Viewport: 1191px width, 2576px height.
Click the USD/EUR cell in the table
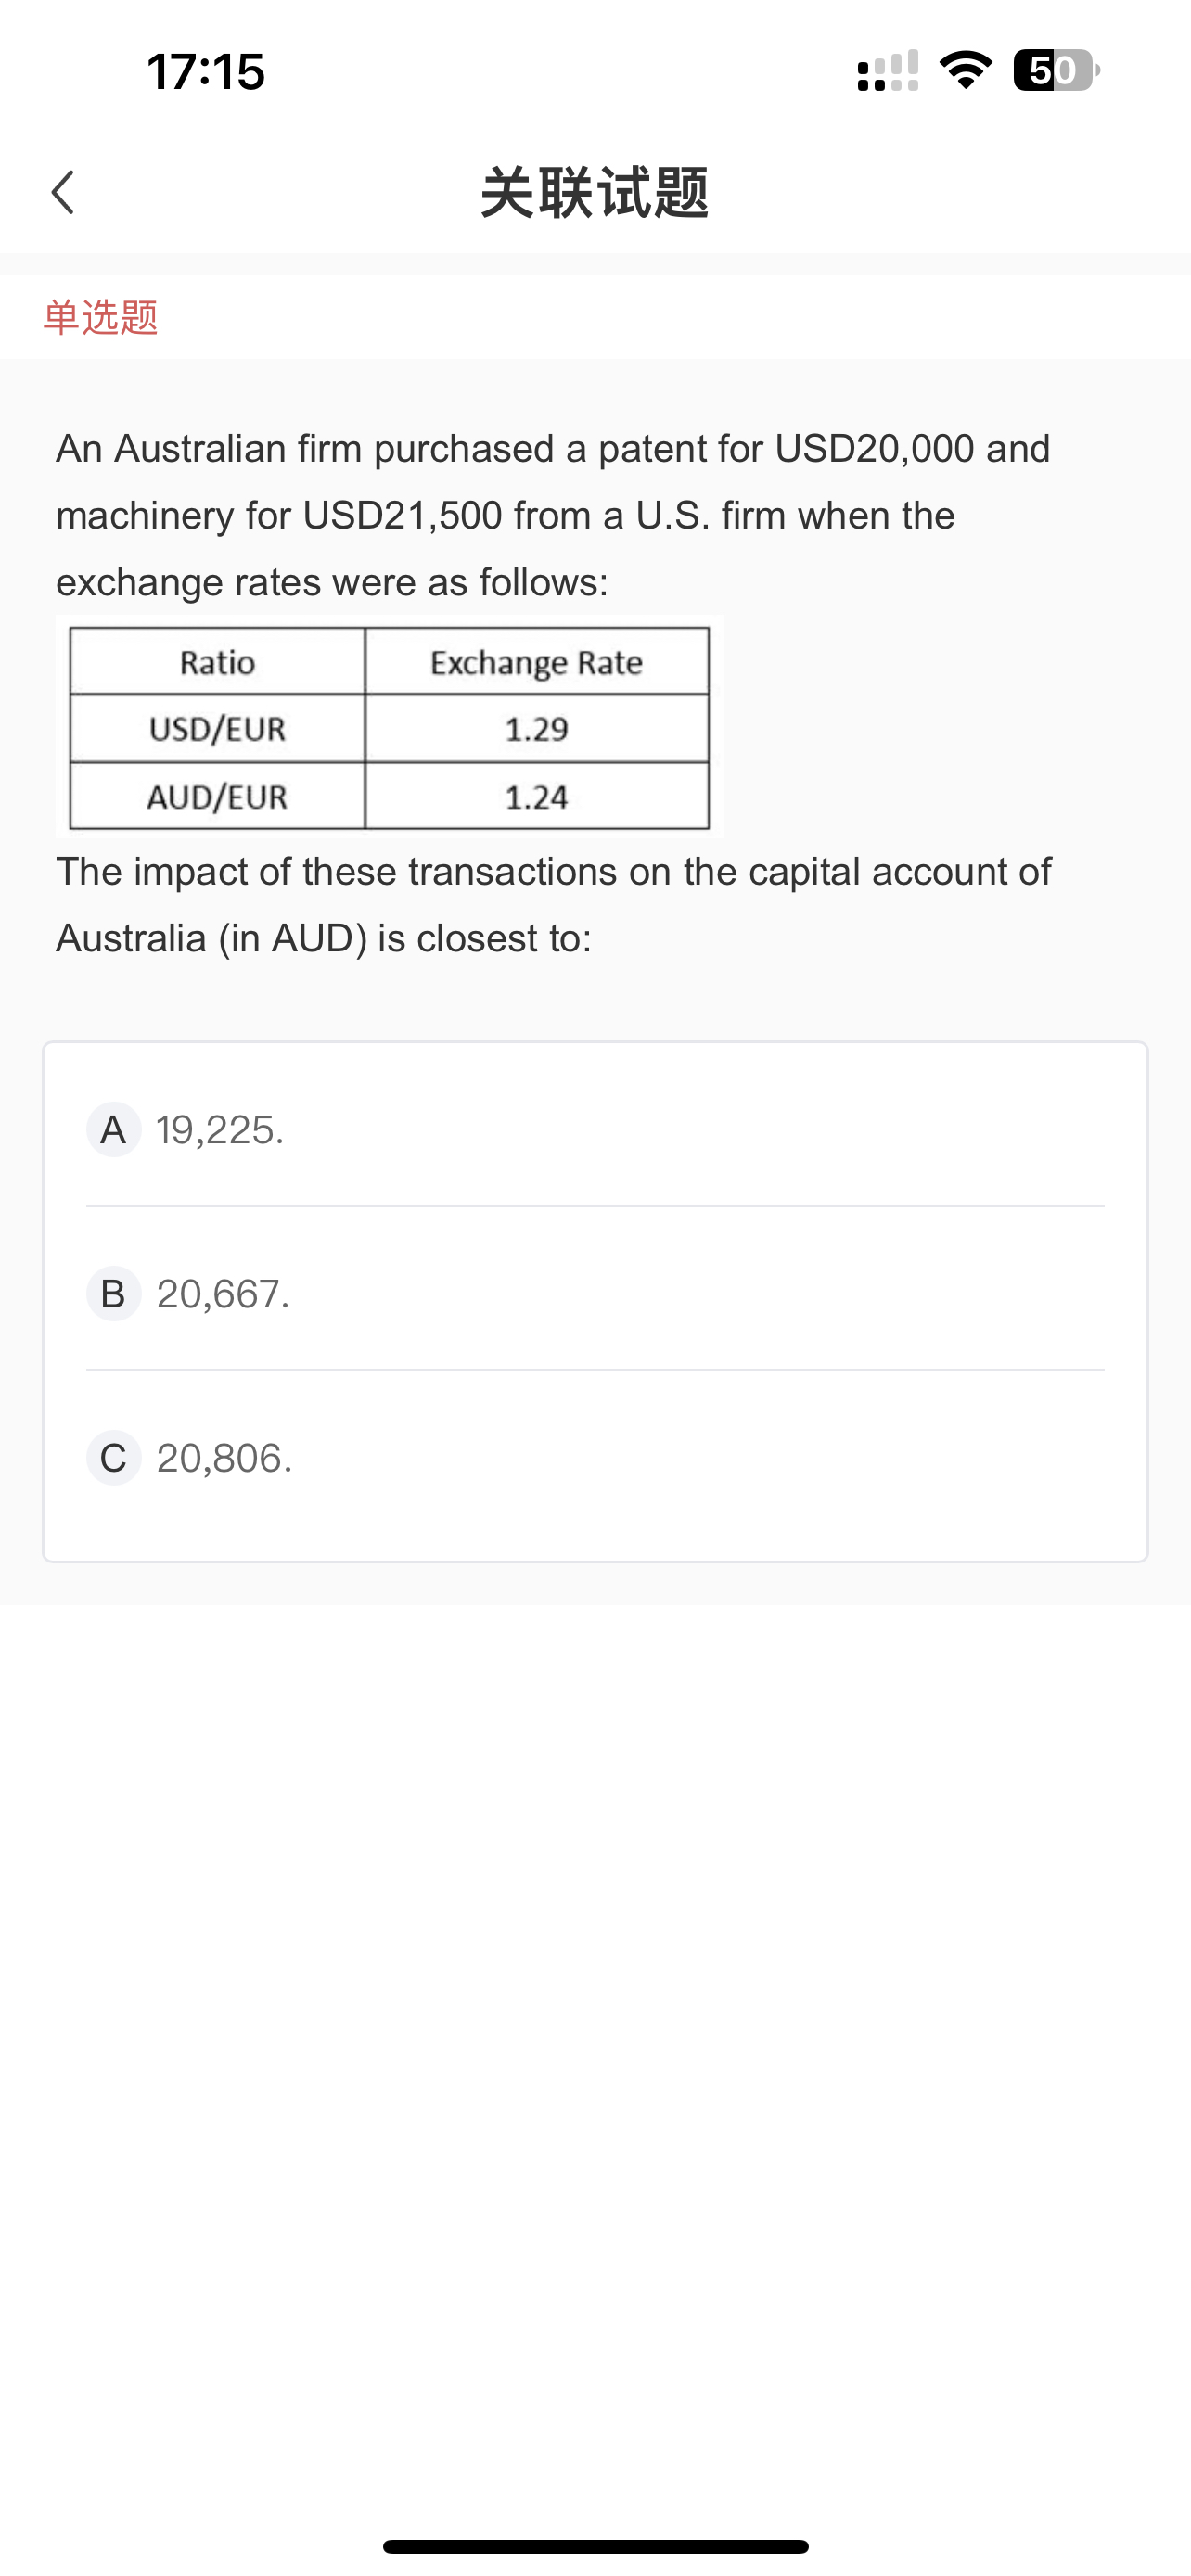tap(217, 729)
